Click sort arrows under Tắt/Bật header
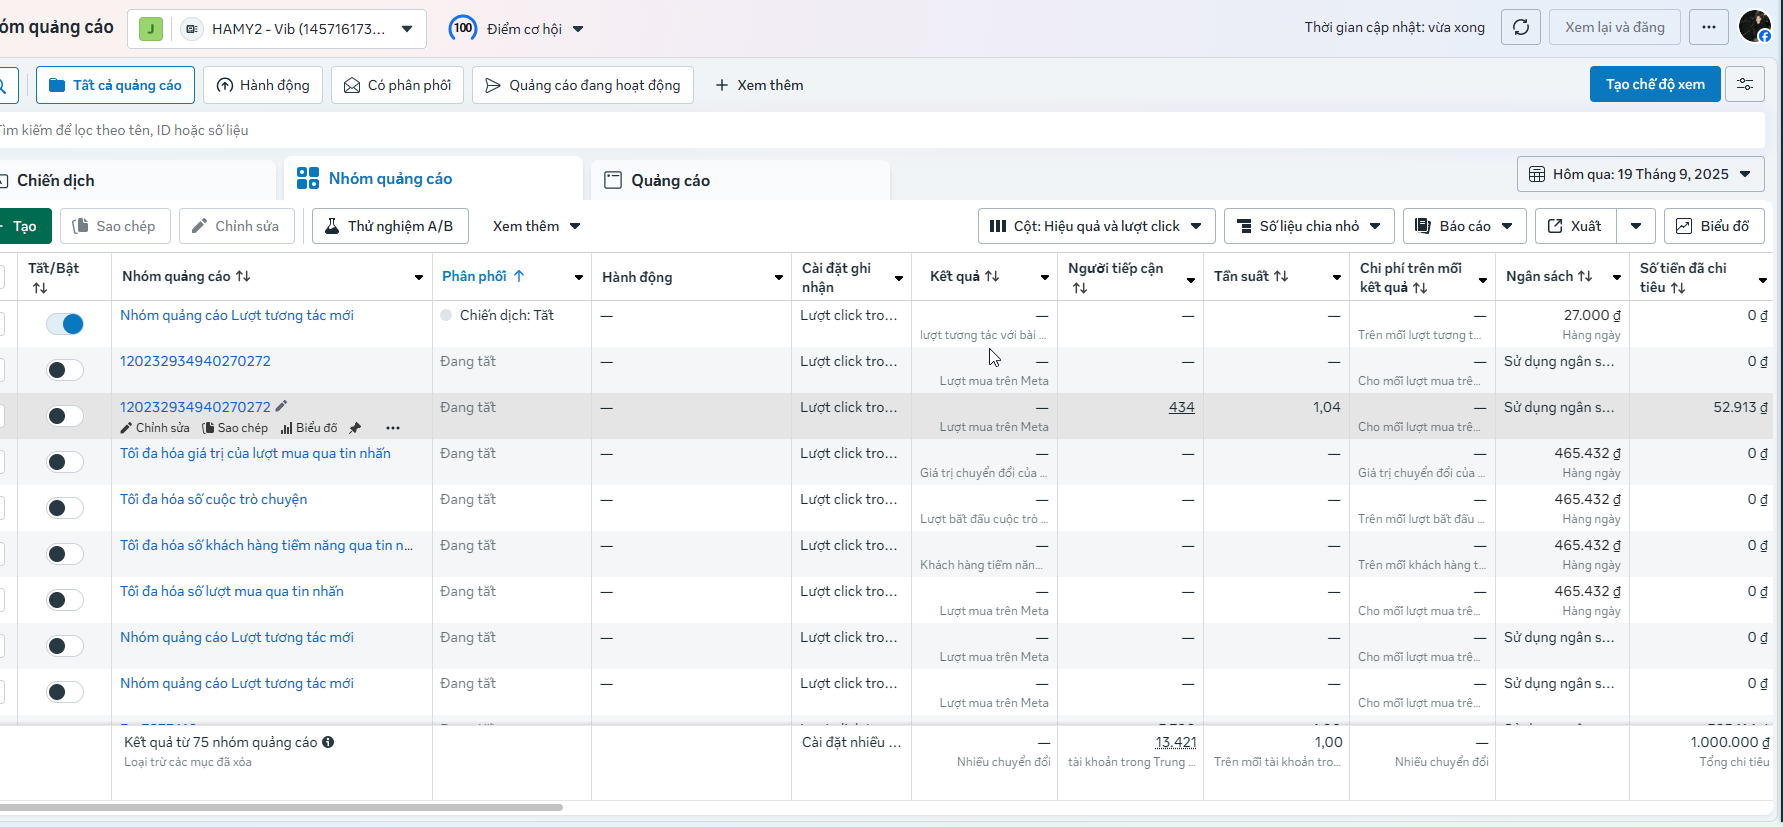This screenshot has width=1783, height=827. [40, 288]
